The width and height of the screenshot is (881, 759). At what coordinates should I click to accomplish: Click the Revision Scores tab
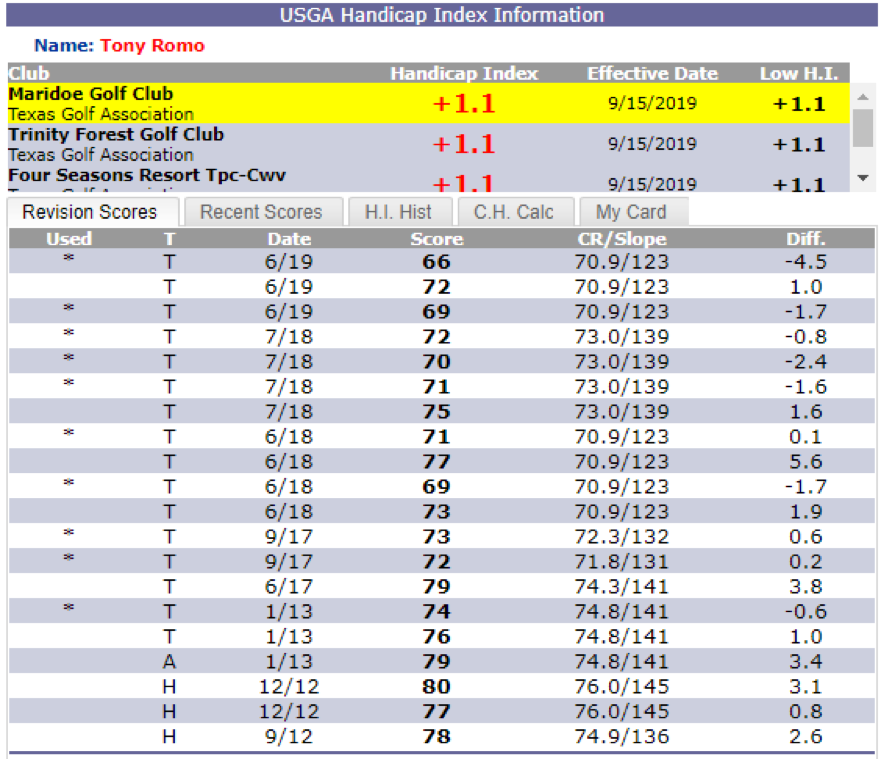tap(90, 212)
